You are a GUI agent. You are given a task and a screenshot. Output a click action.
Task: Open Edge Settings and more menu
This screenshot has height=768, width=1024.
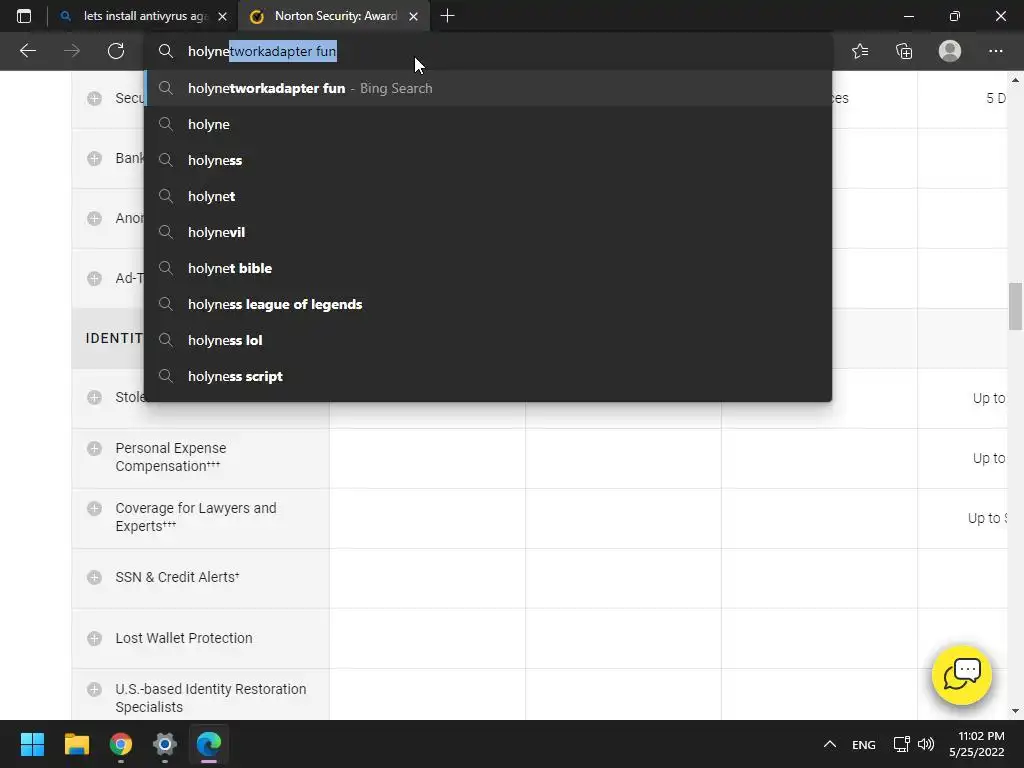pyautogui.click(x=995, y=51)
